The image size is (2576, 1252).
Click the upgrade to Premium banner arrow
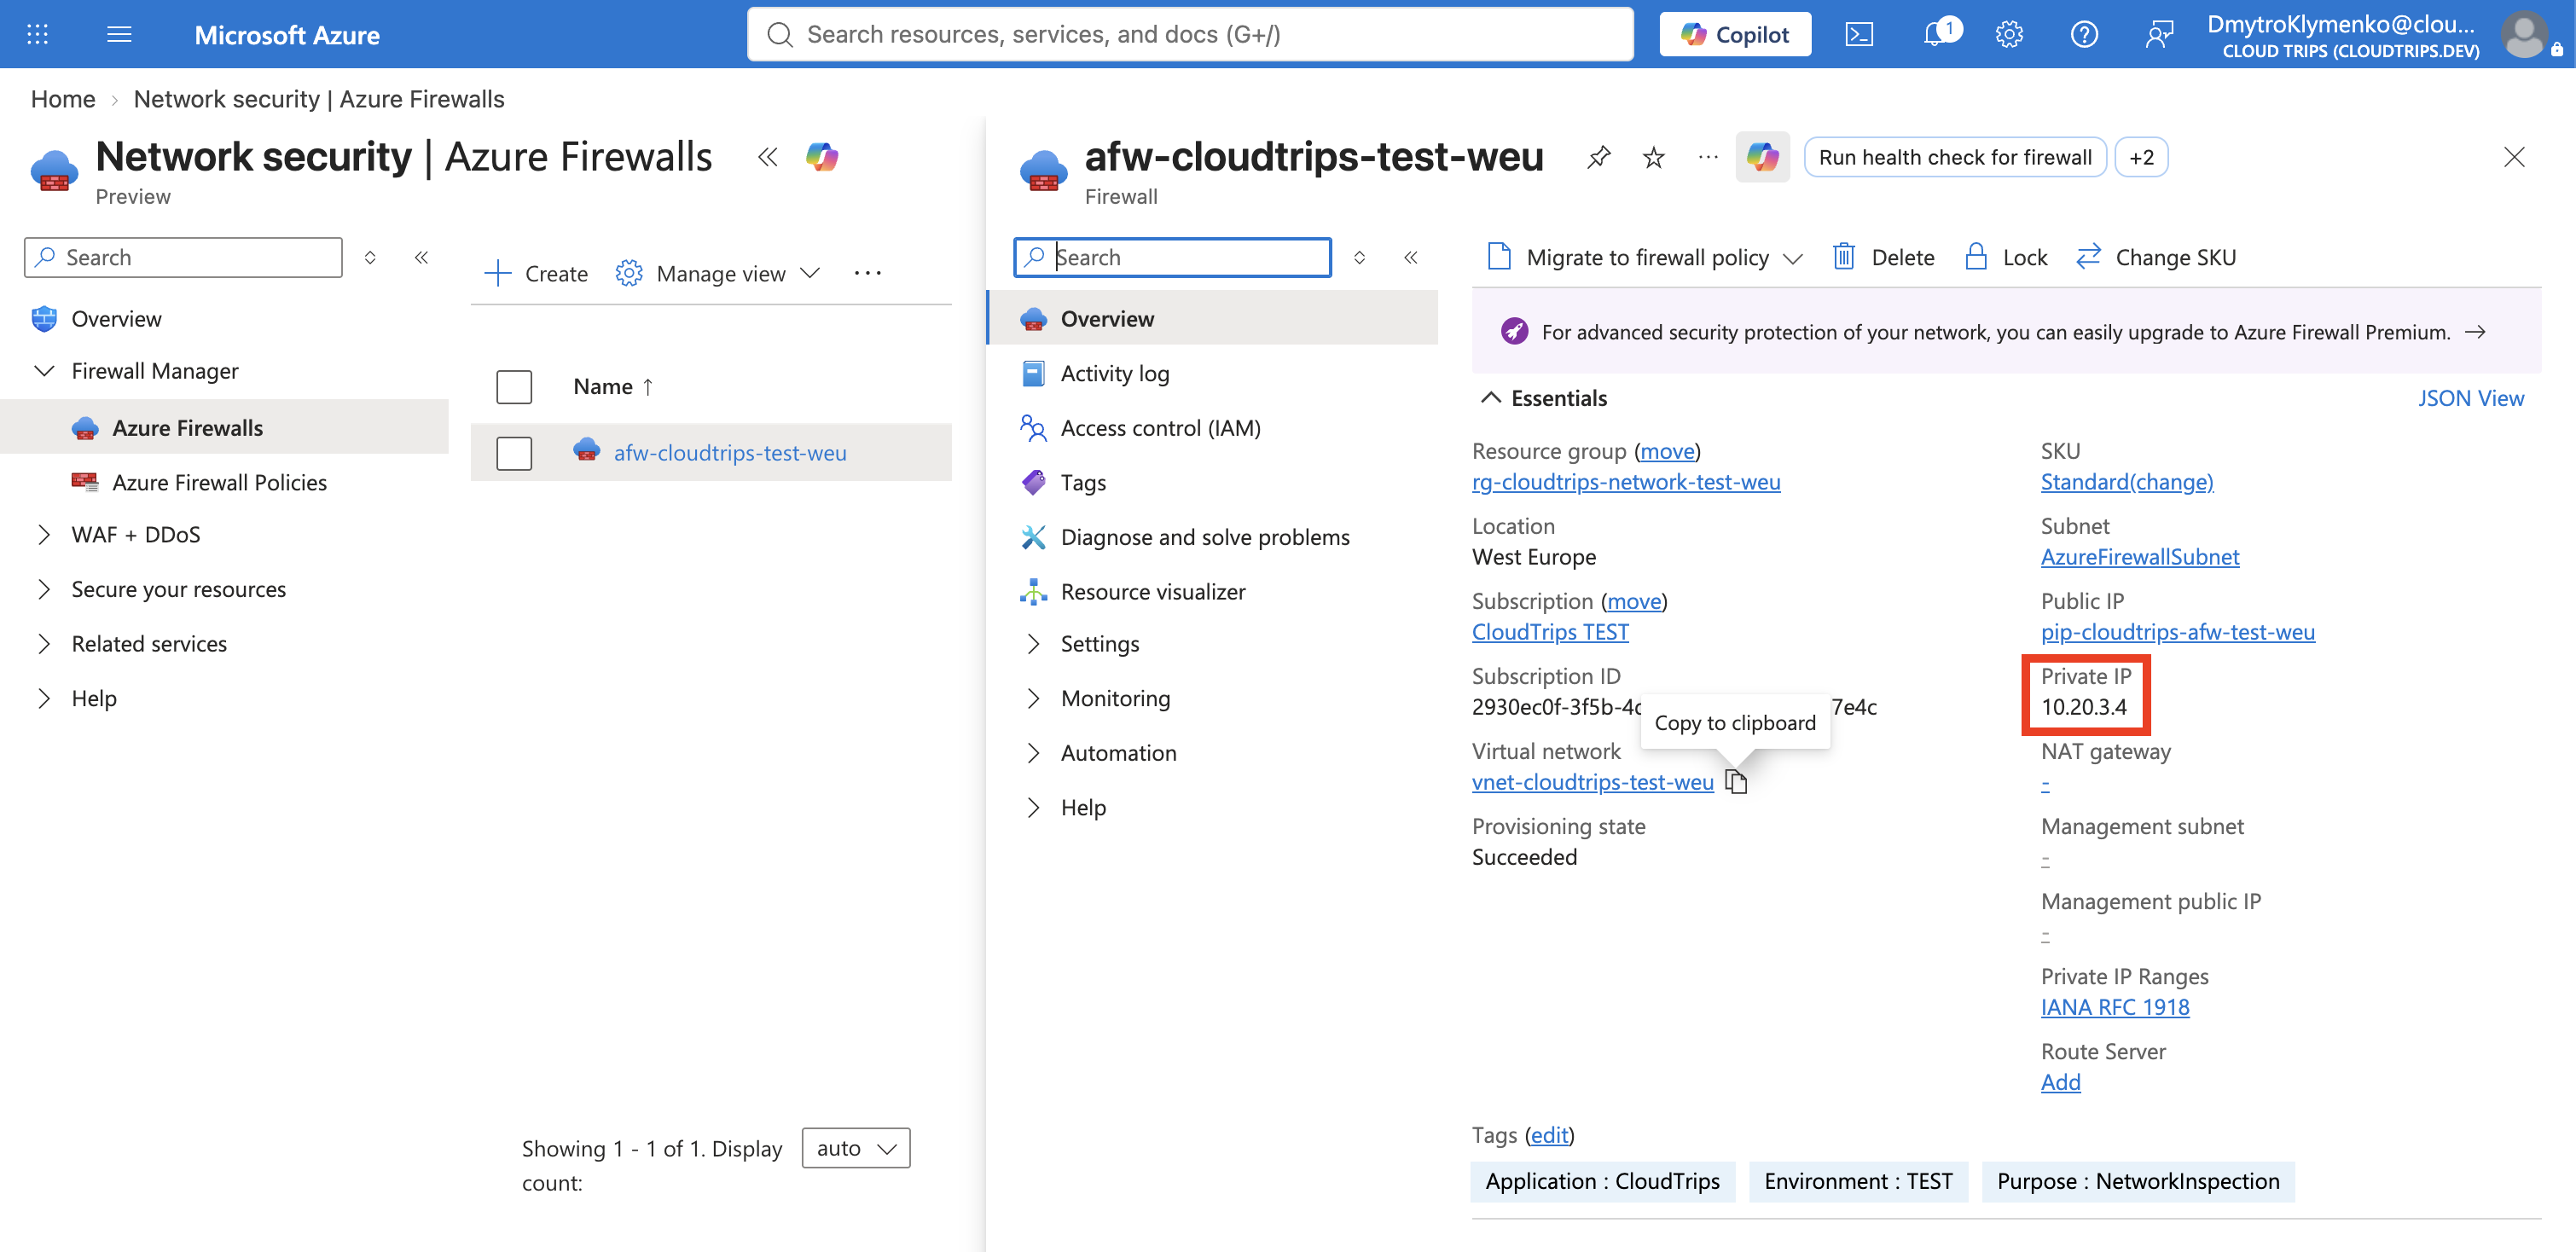(x=2475, y=332)
